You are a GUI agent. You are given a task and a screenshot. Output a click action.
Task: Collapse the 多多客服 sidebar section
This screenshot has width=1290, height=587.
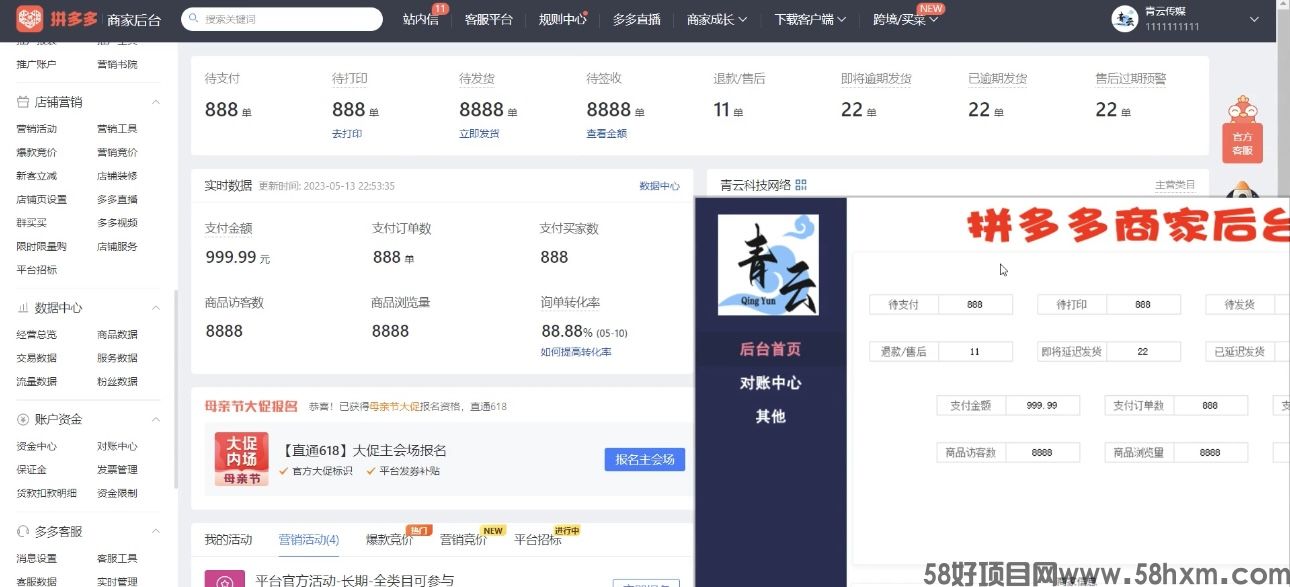coord(155,531)
